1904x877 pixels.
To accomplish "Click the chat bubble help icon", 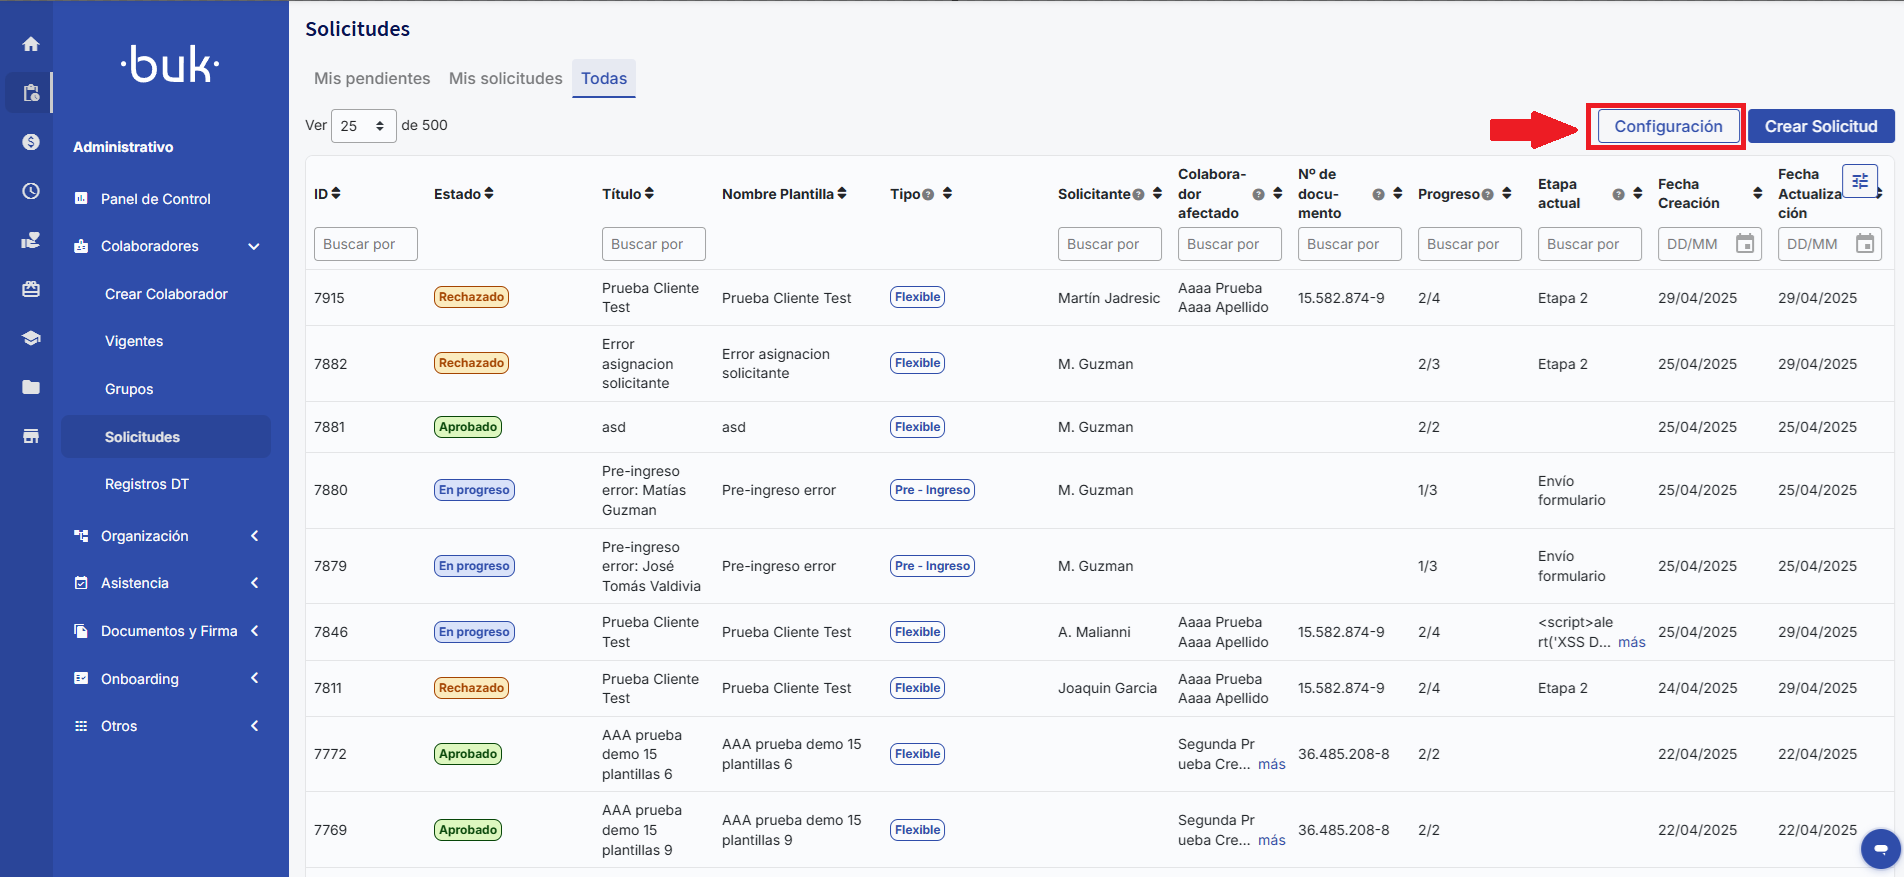I will (x=1880, y=849).
